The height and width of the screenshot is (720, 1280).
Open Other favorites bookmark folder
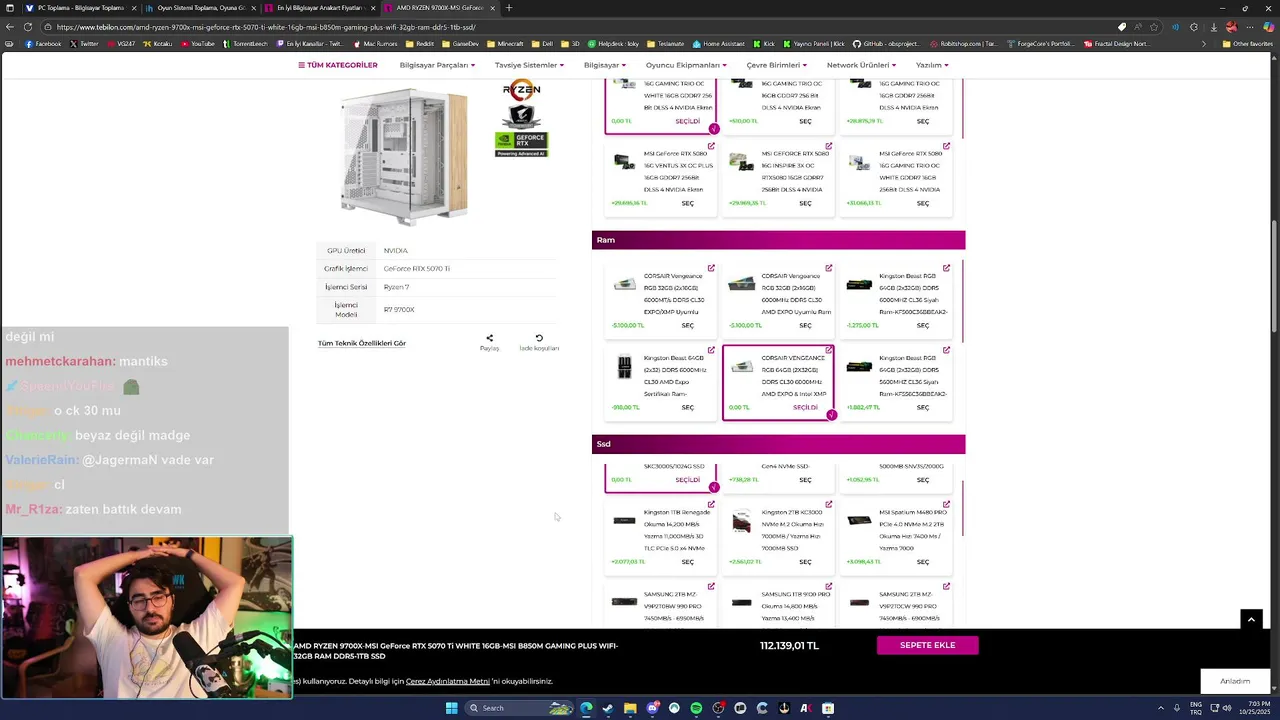click(1246, 44)
